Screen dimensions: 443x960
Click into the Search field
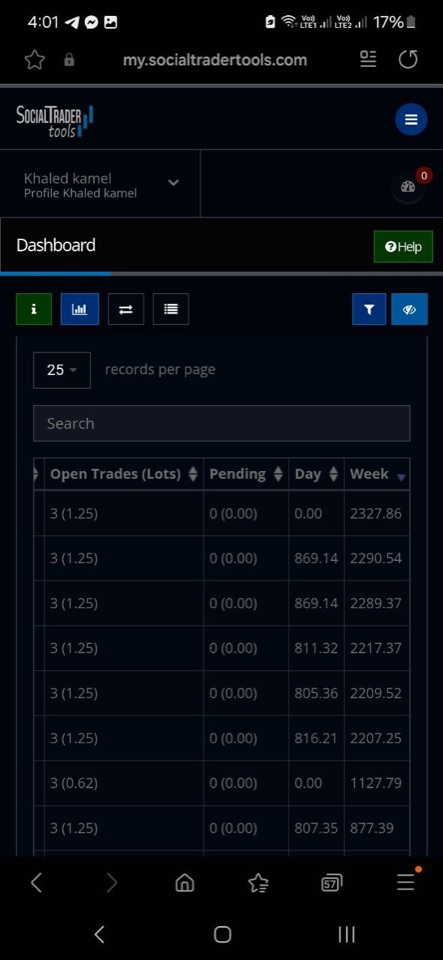pyautogui.click(x=222, y=423)
